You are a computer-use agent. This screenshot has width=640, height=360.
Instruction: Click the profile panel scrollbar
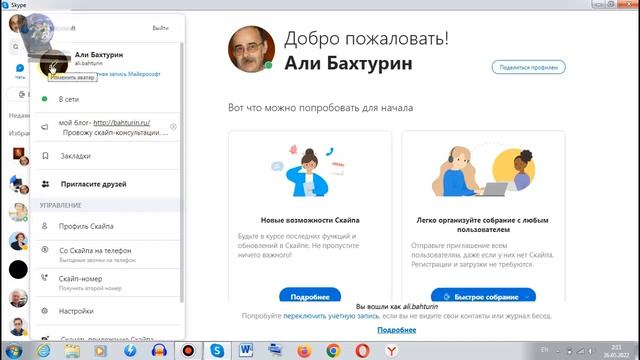182,171
